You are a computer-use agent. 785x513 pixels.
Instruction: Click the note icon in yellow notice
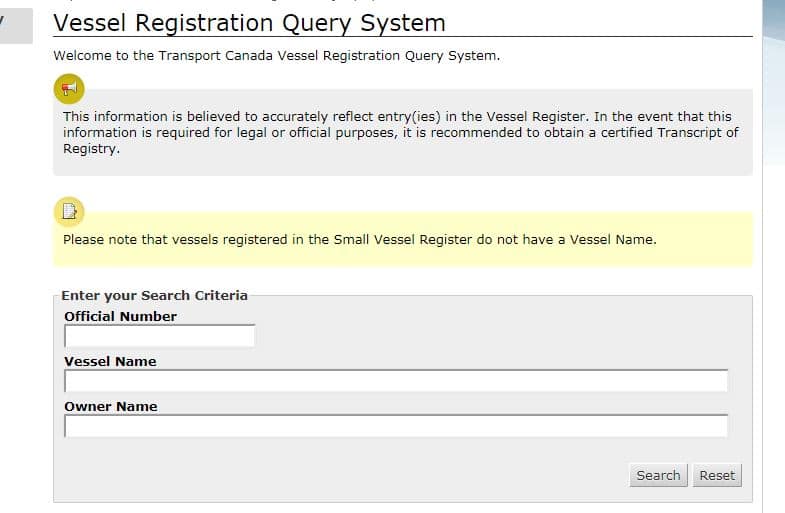(x=69, y=211)
